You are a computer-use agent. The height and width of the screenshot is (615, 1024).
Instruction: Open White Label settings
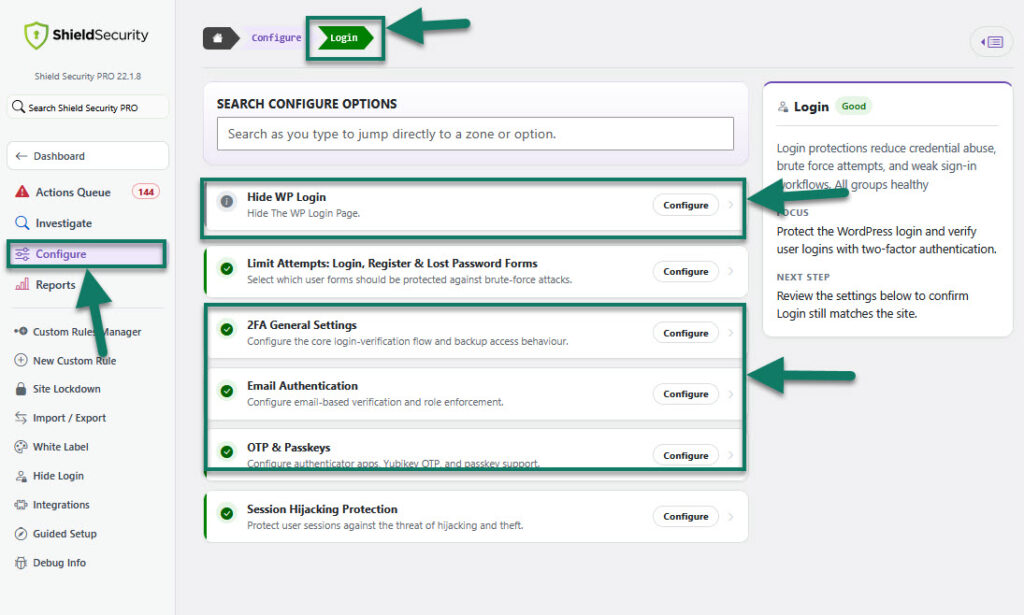61,447
